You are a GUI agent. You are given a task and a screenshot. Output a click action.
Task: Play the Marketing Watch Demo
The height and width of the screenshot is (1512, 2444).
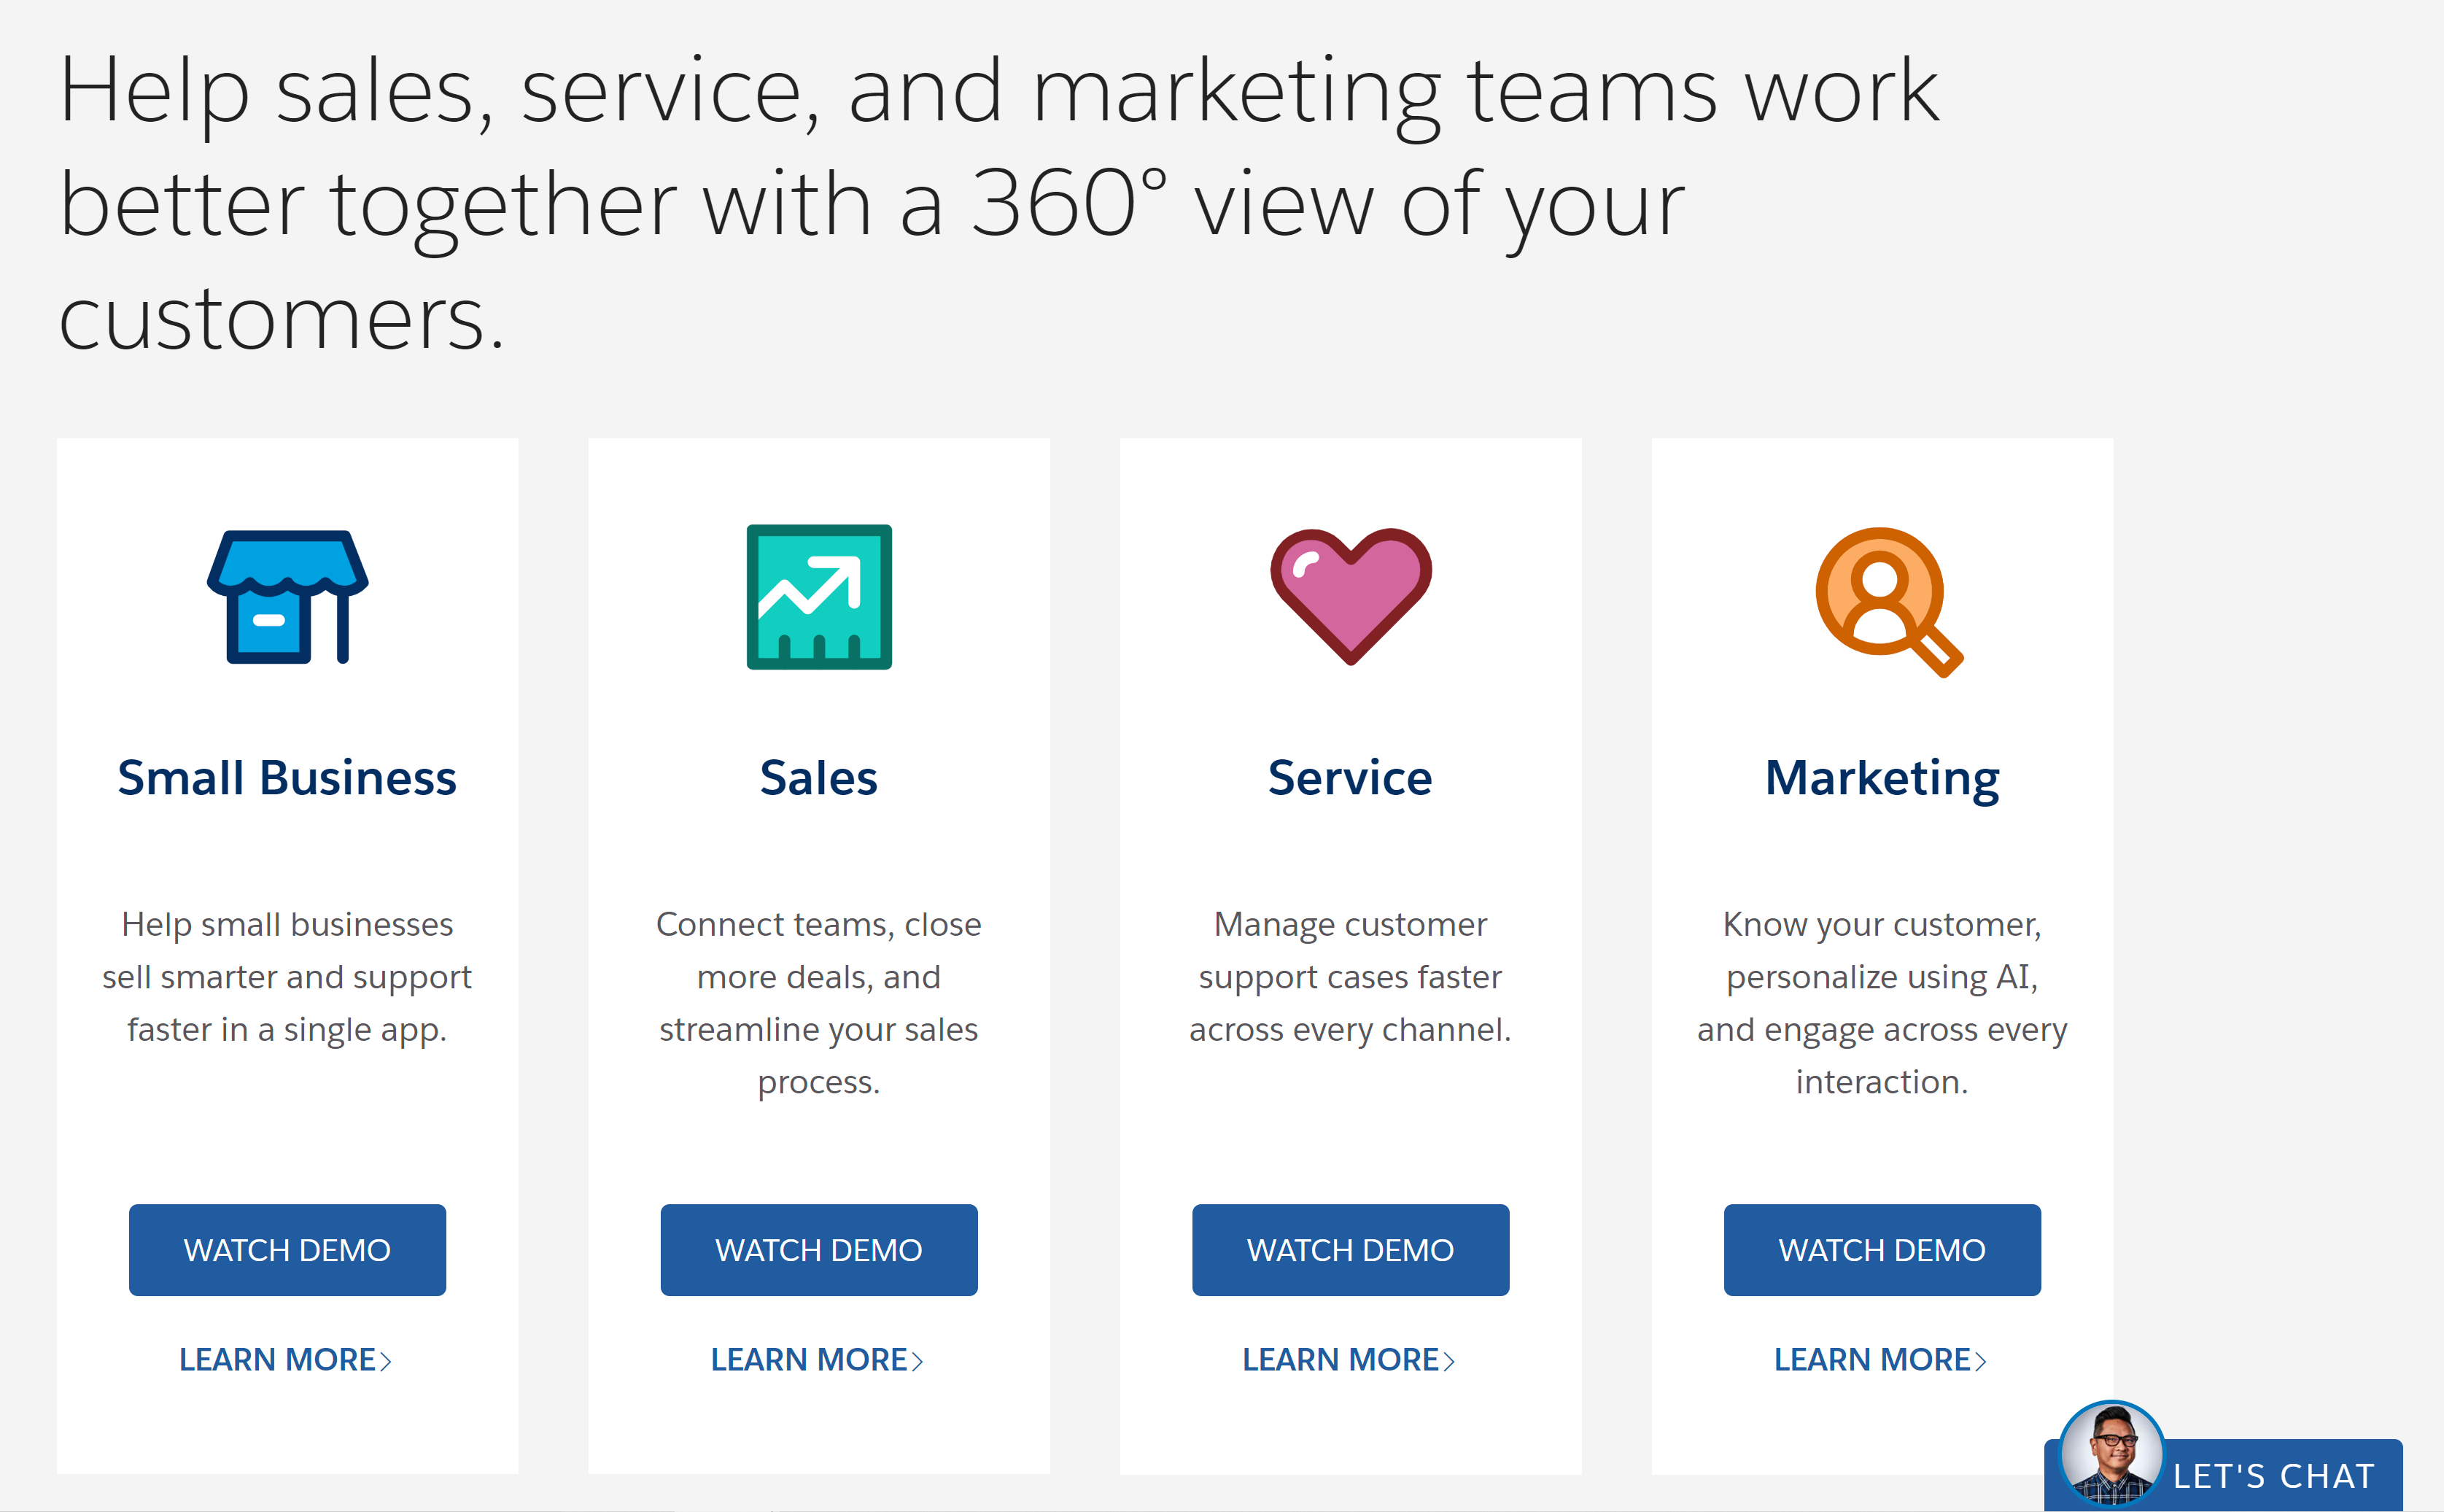[x=1882, y=1250]
